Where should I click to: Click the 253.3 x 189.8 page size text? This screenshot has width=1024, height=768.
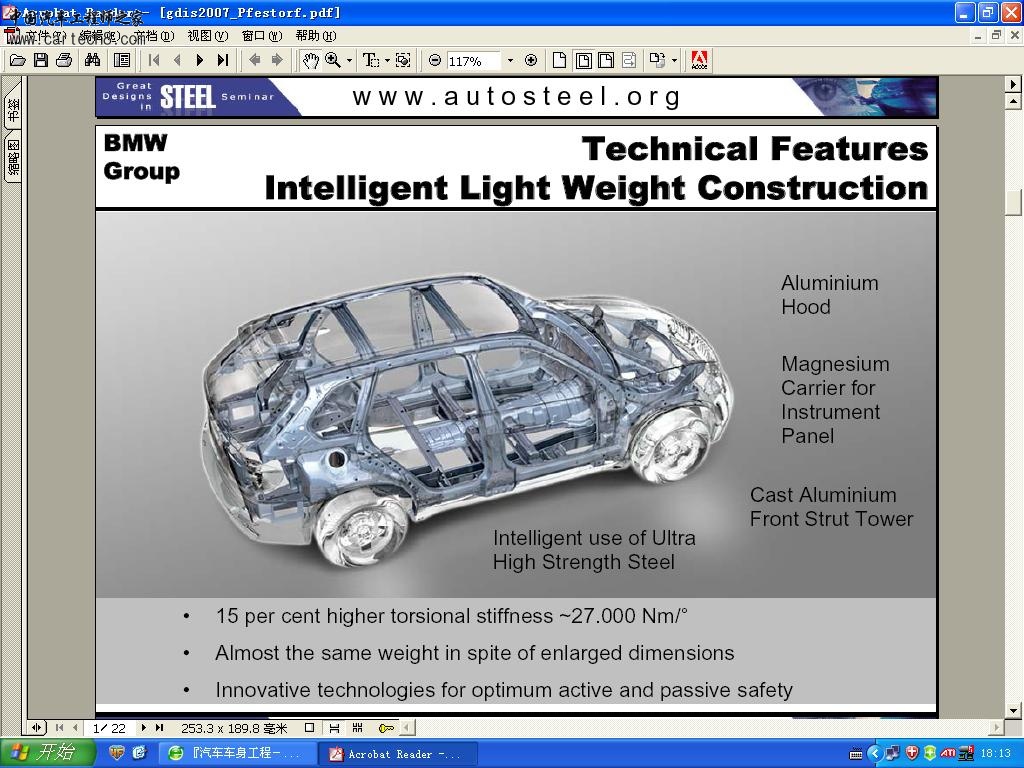pos(234,728)
